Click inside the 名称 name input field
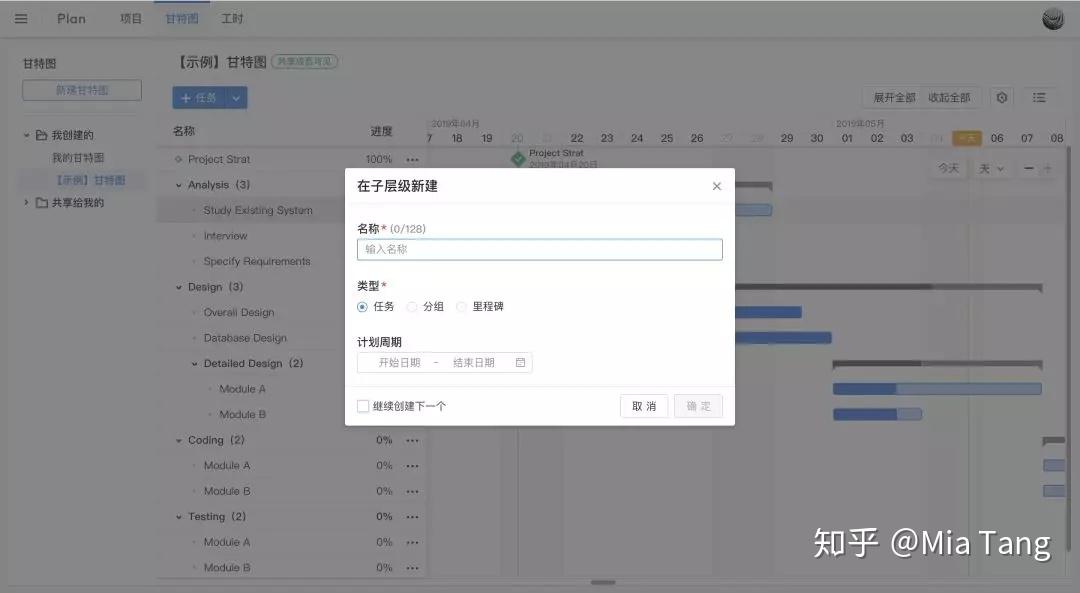1080x593 pixels. [x=540, y=249]
